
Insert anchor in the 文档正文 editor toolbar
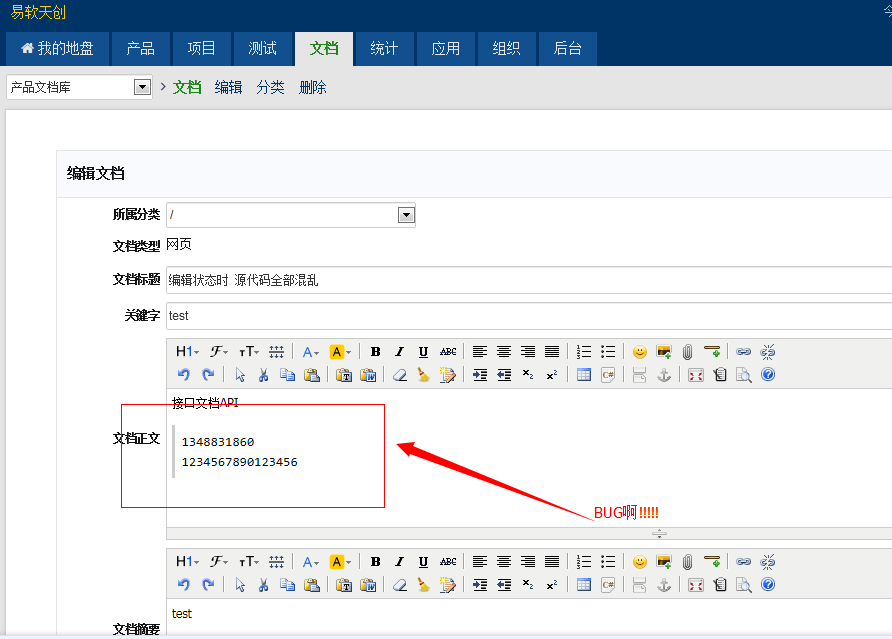pyautogui.click(x=664, y=375)
